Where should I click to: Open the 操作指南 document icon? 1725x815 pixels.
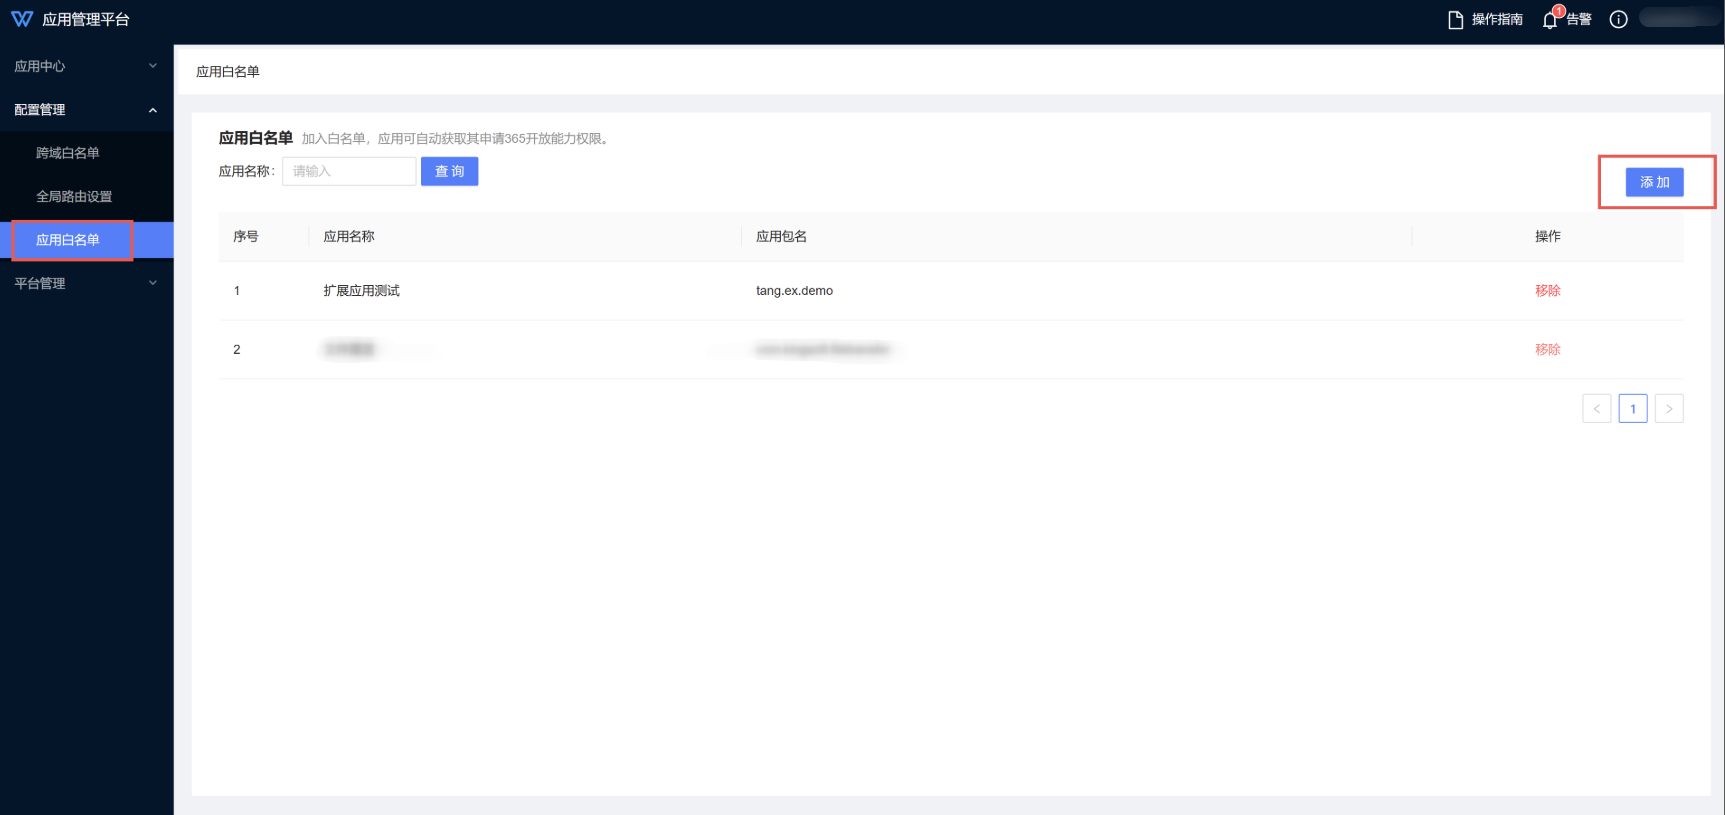[x=1456, y=20]
